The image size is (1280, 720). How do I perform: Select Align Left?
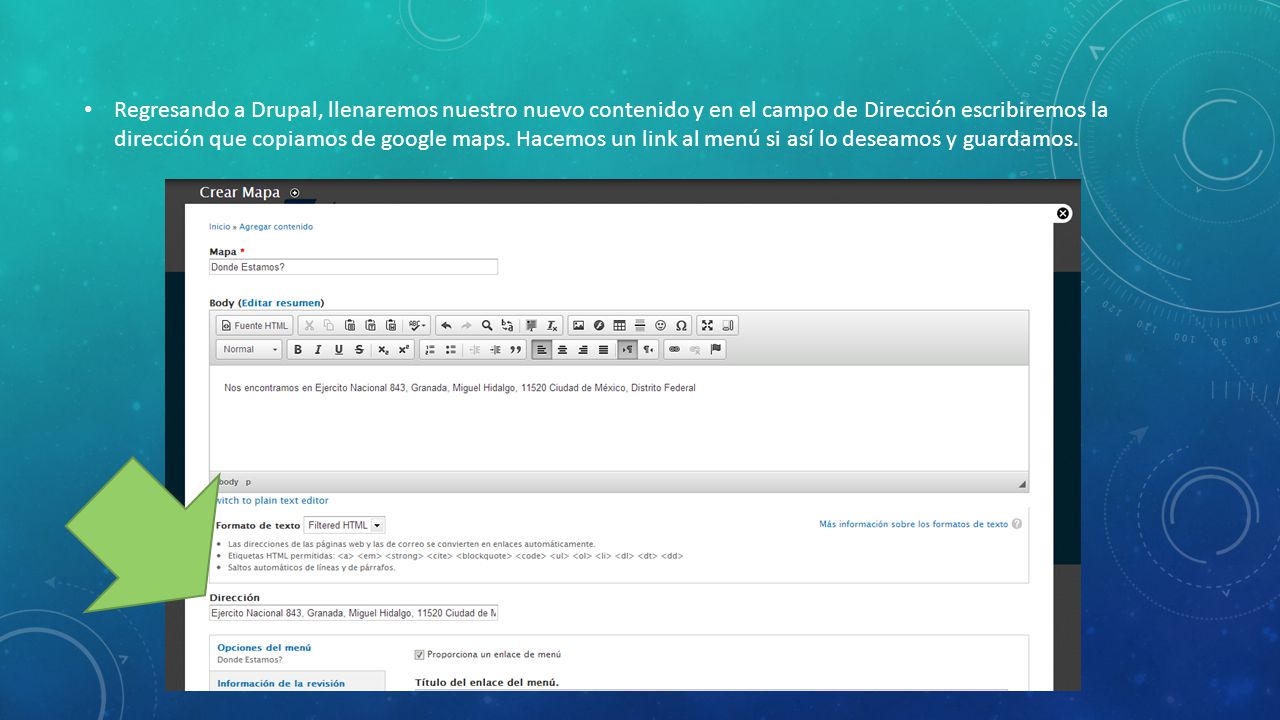click(541, 349)
